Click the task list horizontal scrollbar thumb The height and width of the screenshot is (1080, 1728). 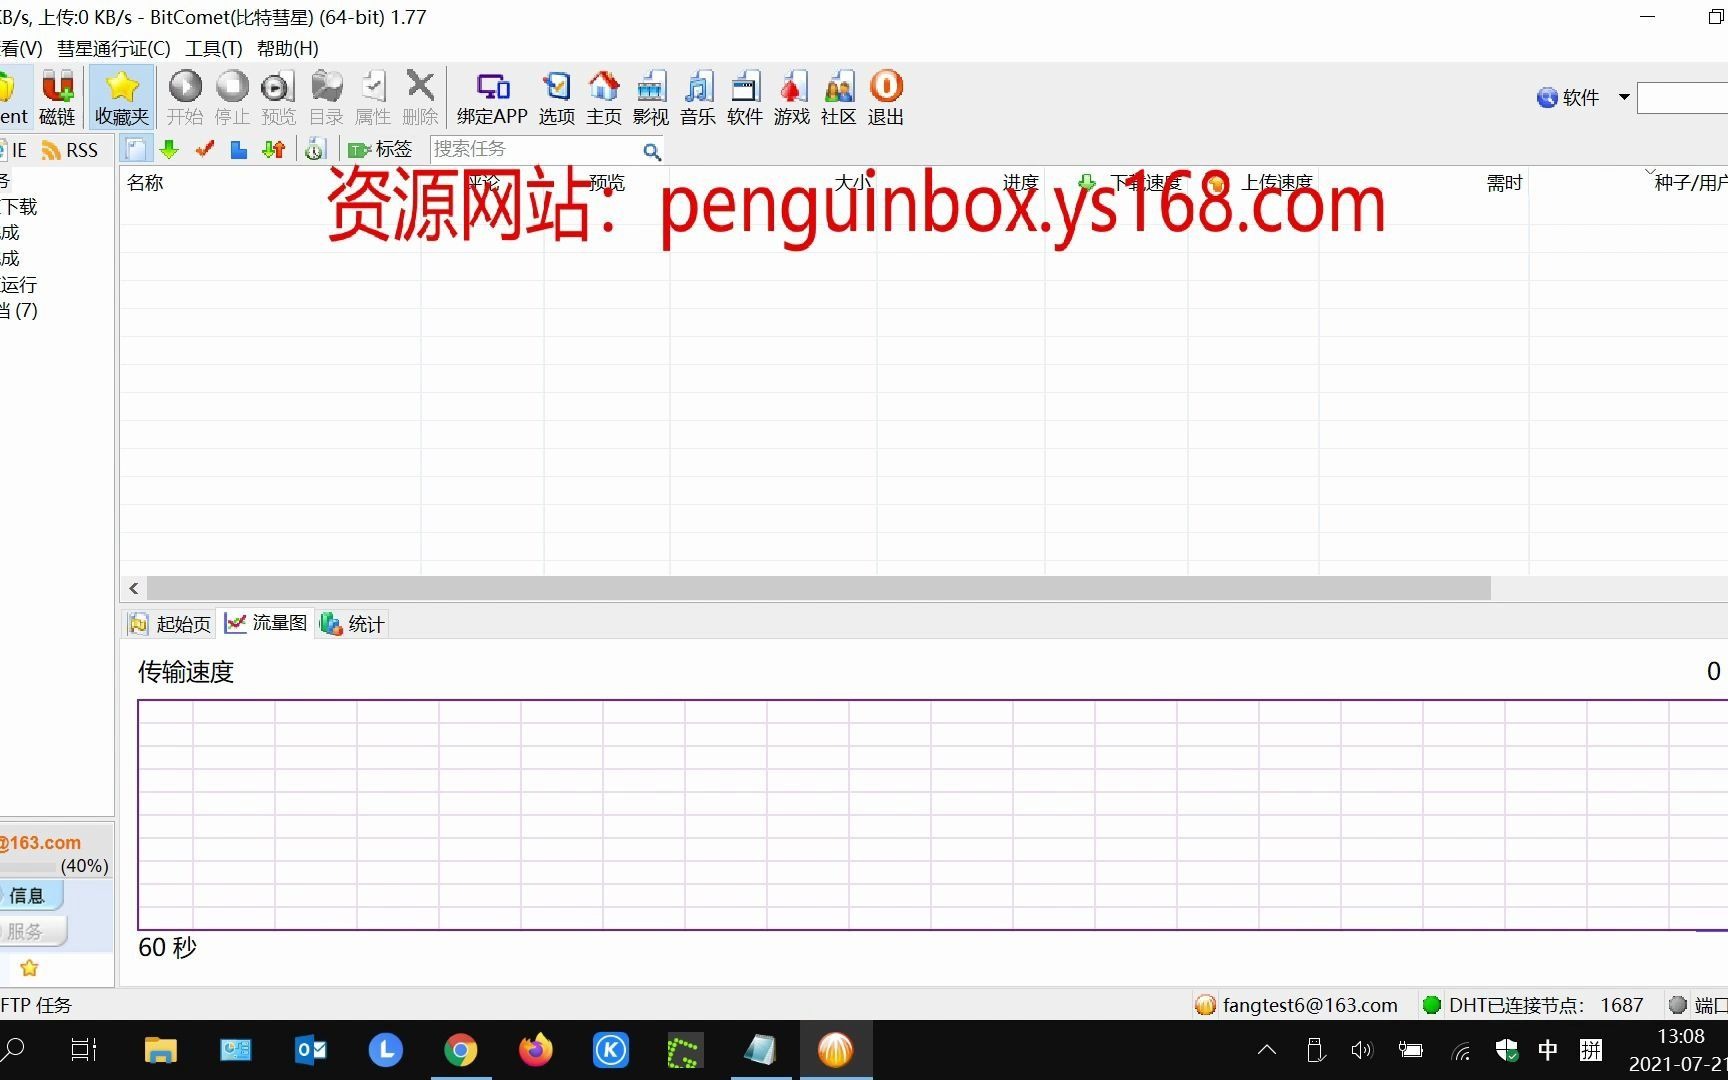point(818,588)
